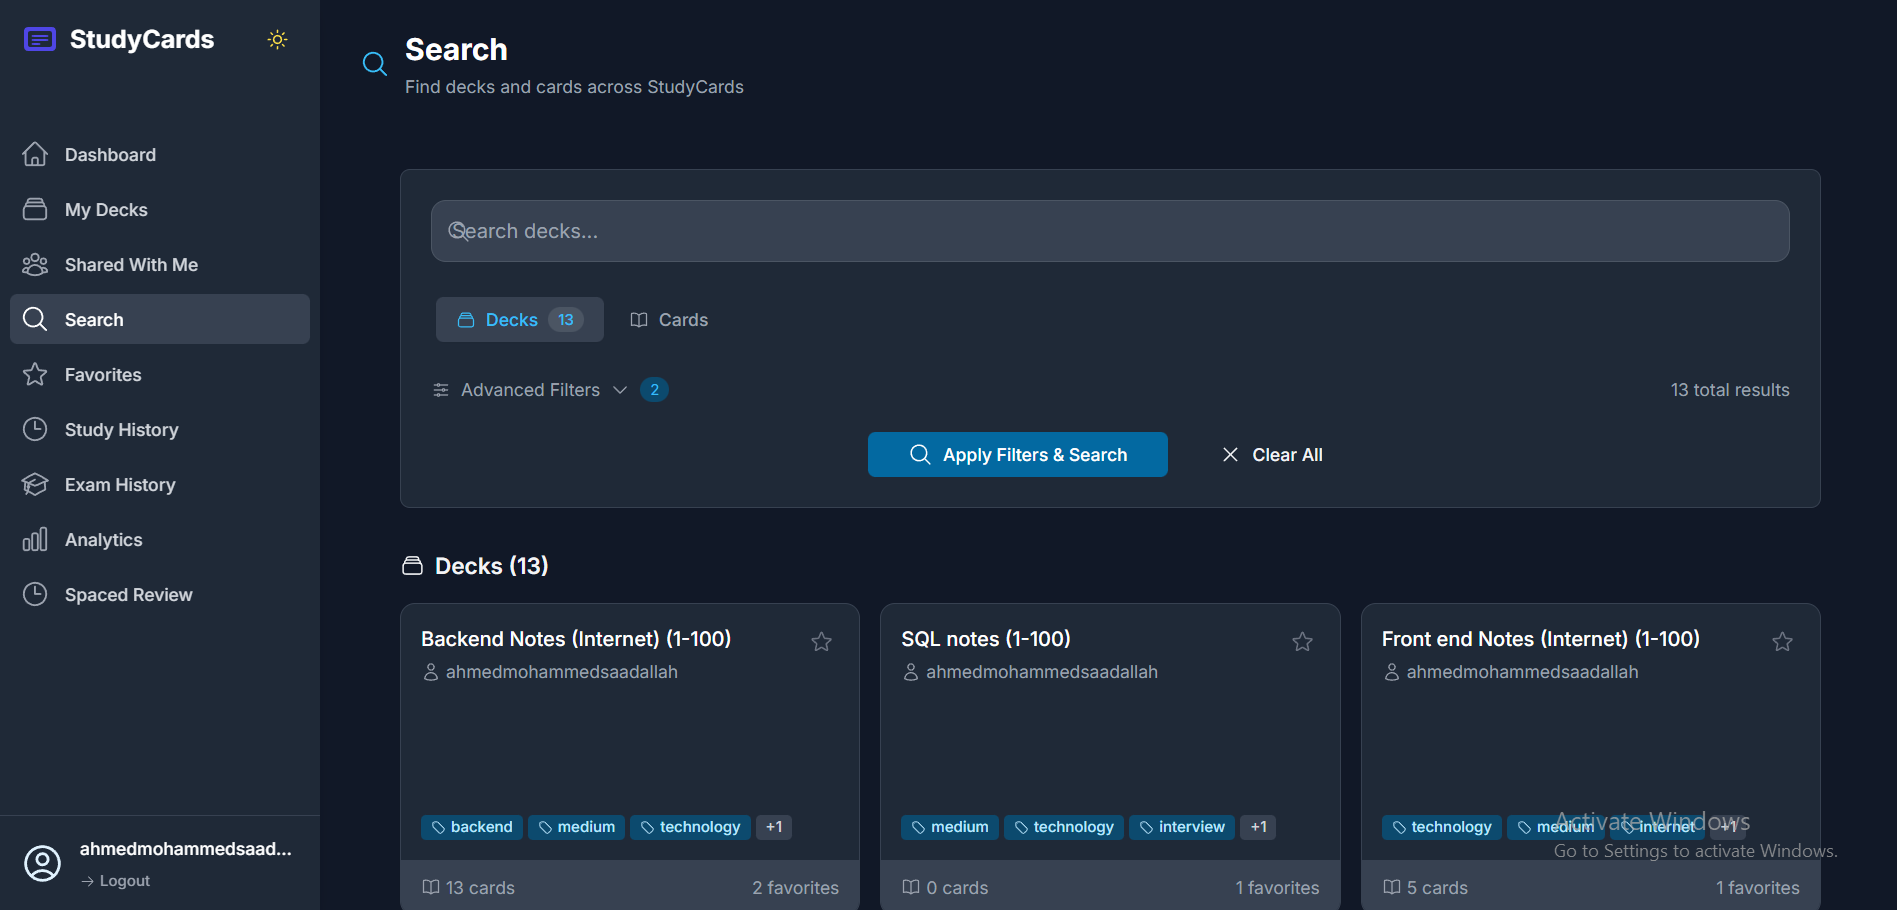Switch to the Decks tab
The height and width of the screenshot is (910, 1897).
520,319
